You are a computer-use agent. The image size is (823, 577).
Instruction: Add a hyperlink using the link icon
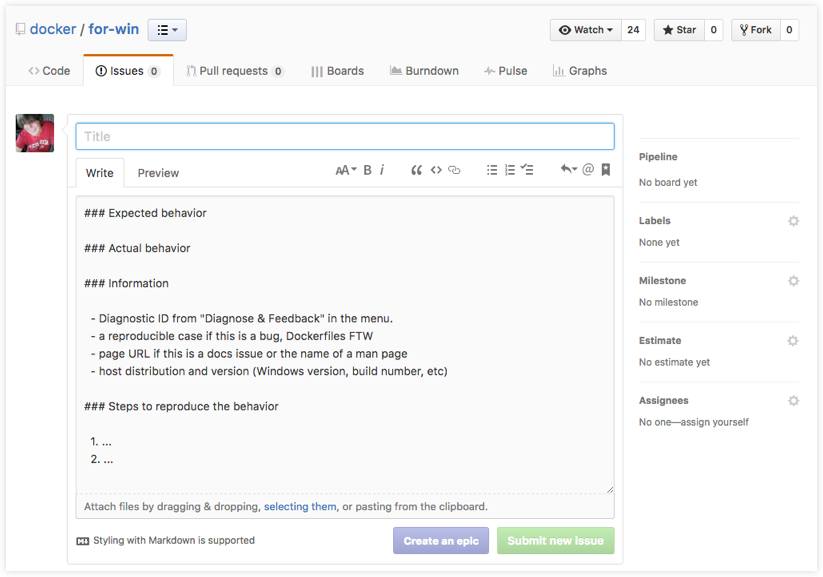[x=454, y=170]
